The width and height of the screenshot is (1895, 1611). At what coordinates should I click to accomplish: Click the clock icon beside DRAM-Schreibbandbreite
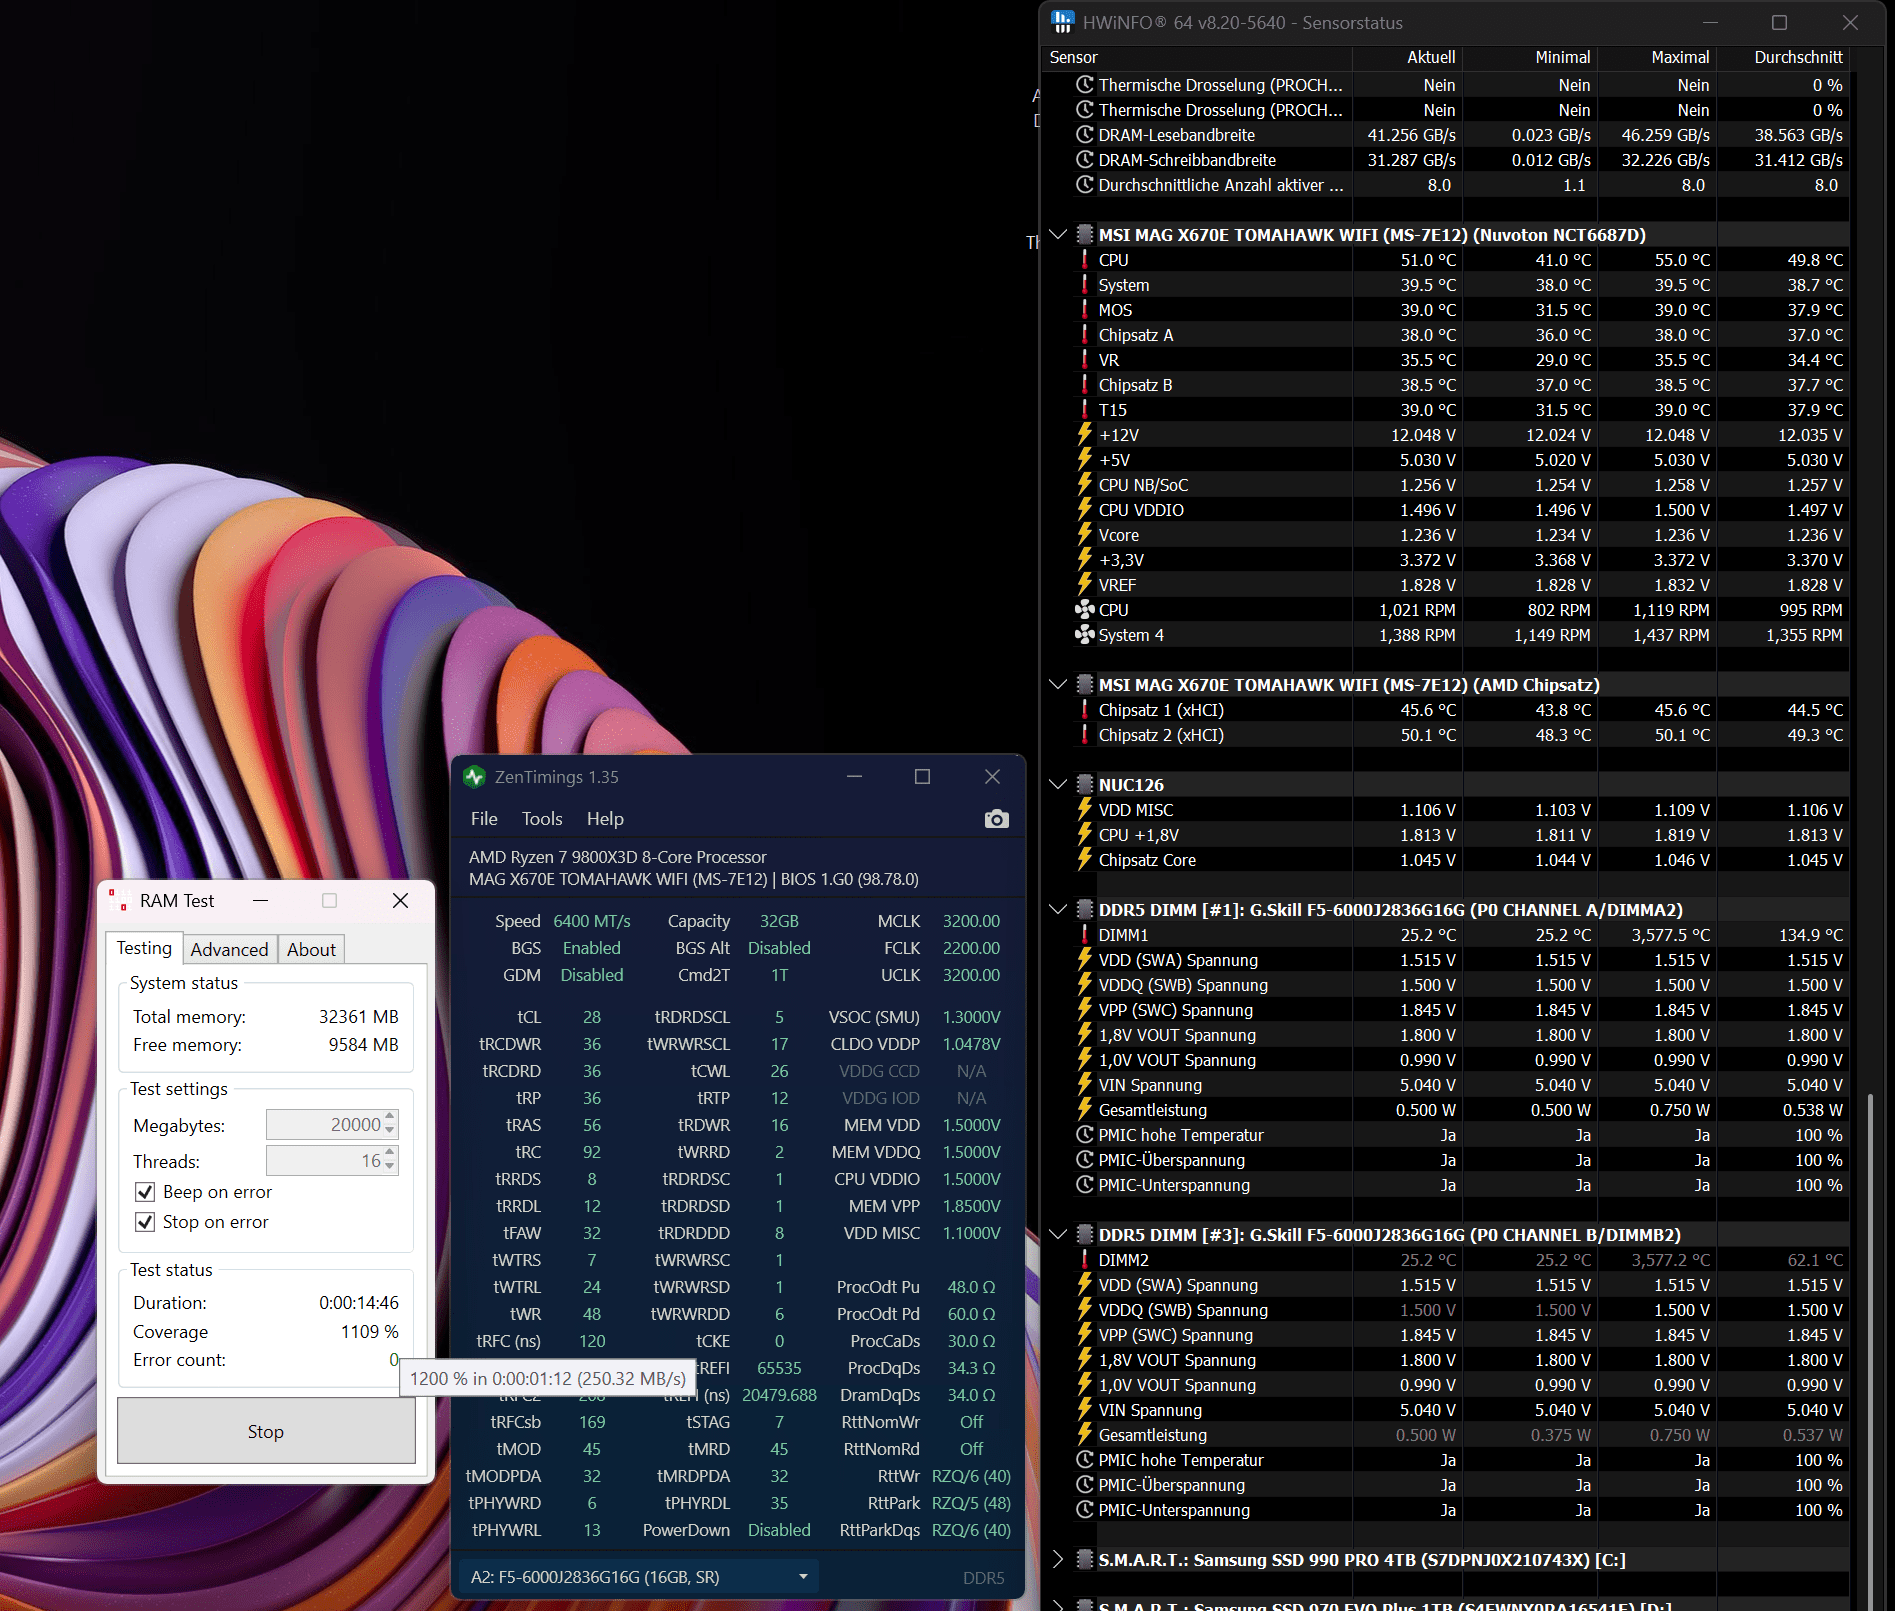[1085, 160]
